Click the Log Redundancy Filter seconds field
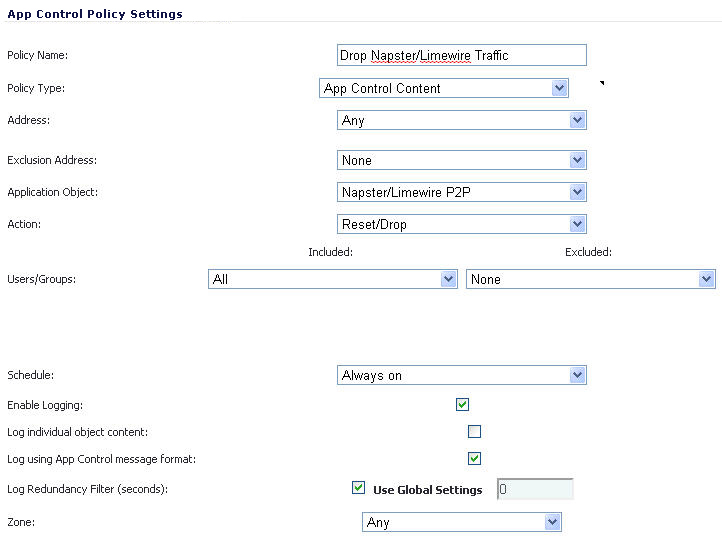The height and width of the screenshot is (544, 722). coord(535,489)
